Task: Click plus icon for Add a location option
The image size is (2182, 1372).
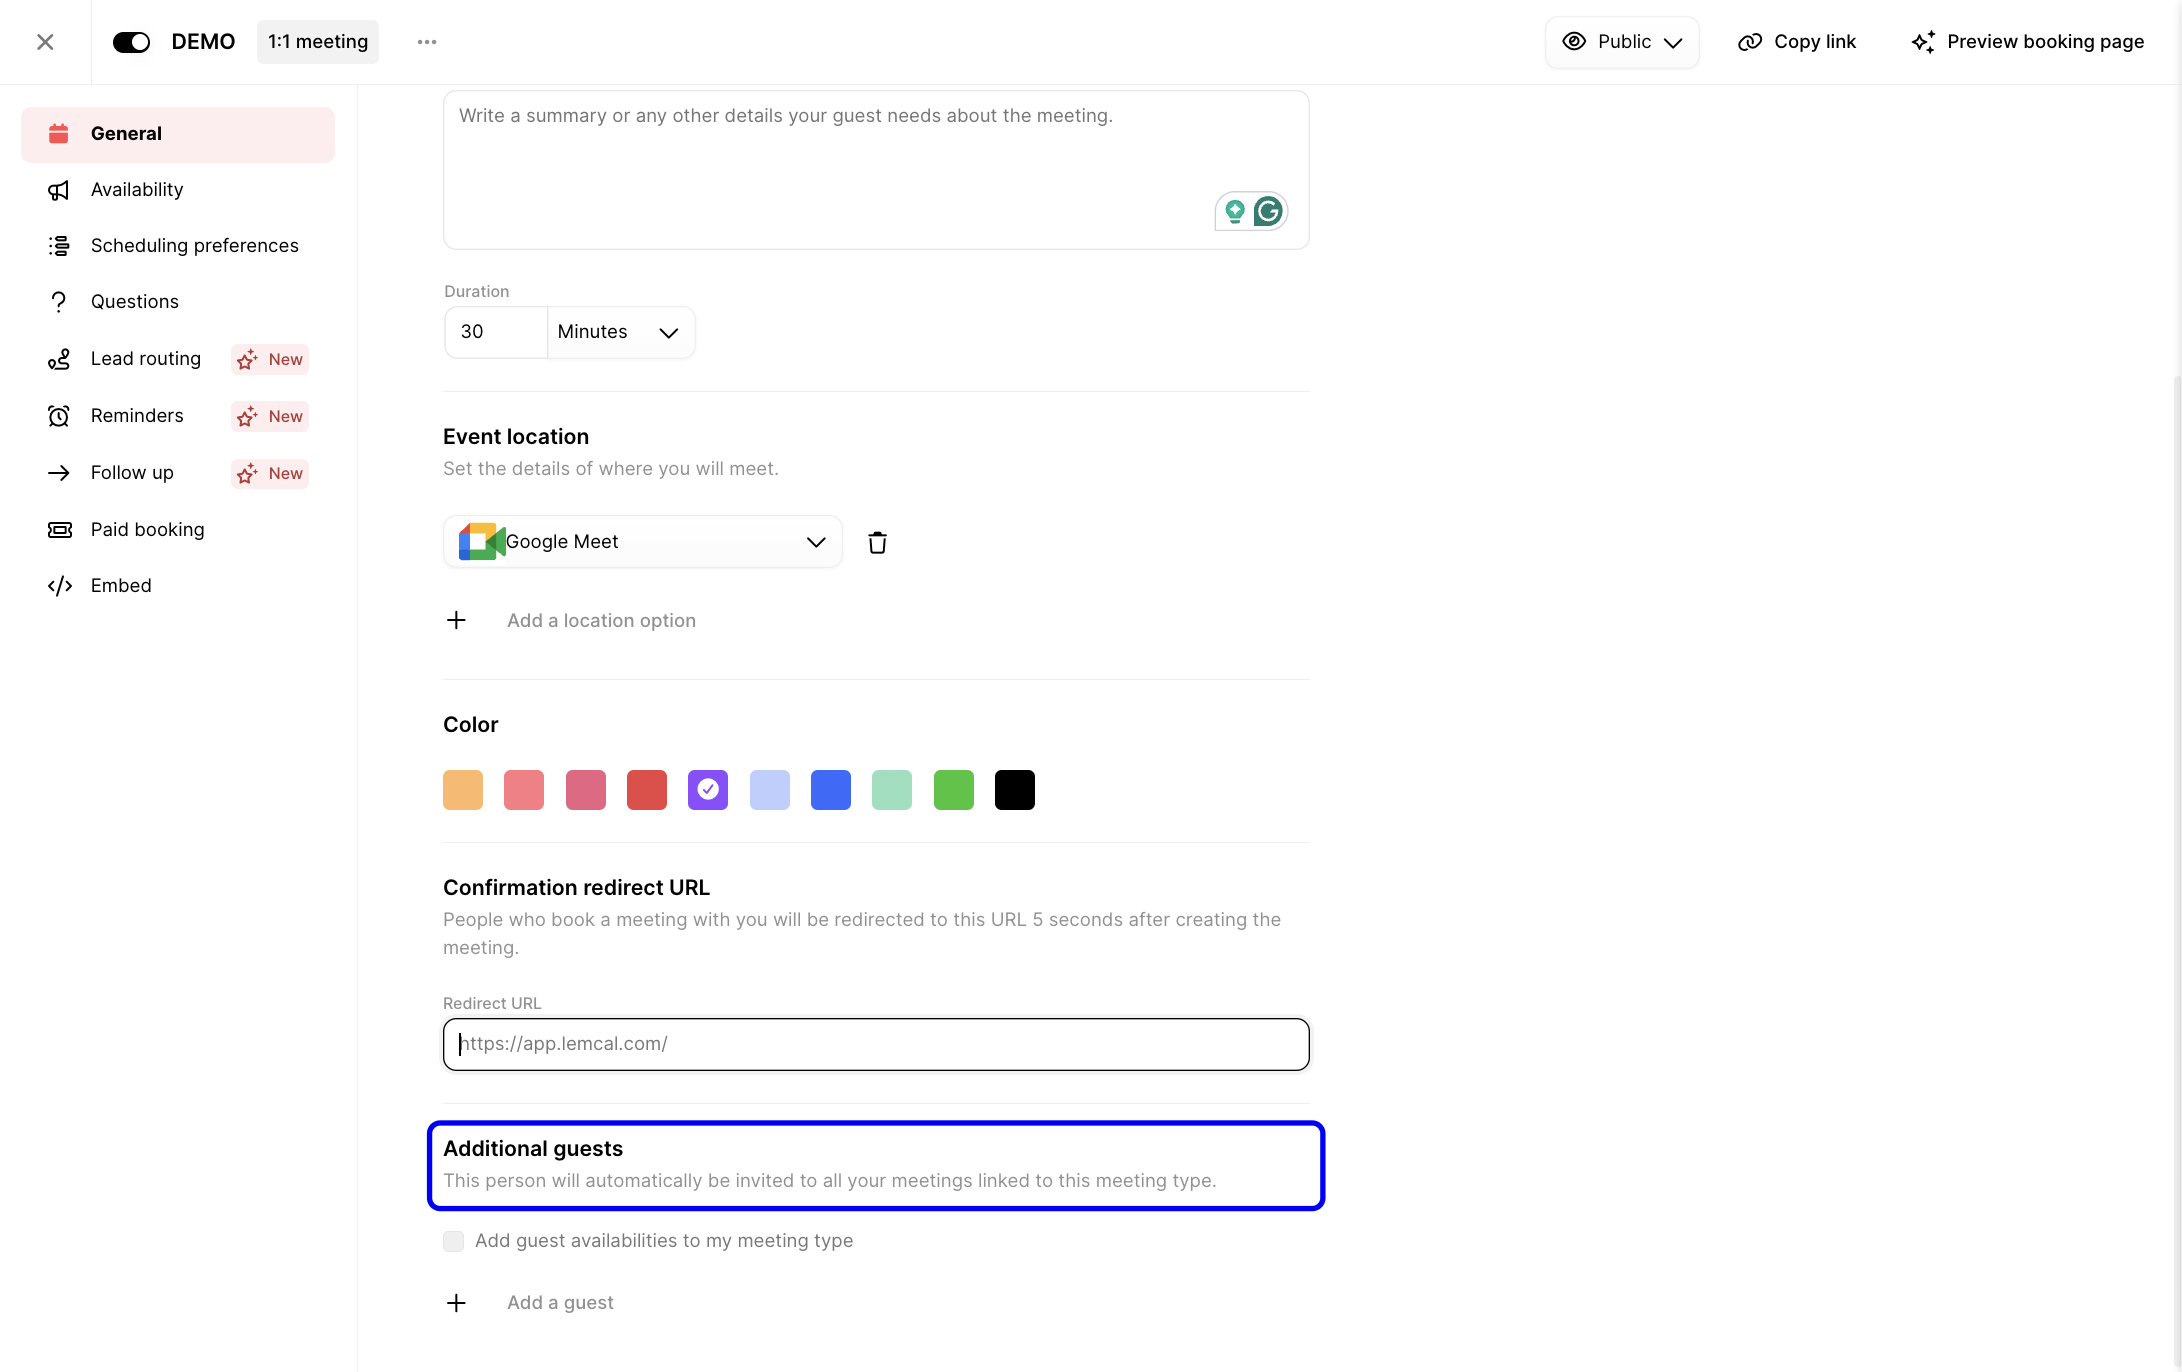Action: click(x=456, y=620)
